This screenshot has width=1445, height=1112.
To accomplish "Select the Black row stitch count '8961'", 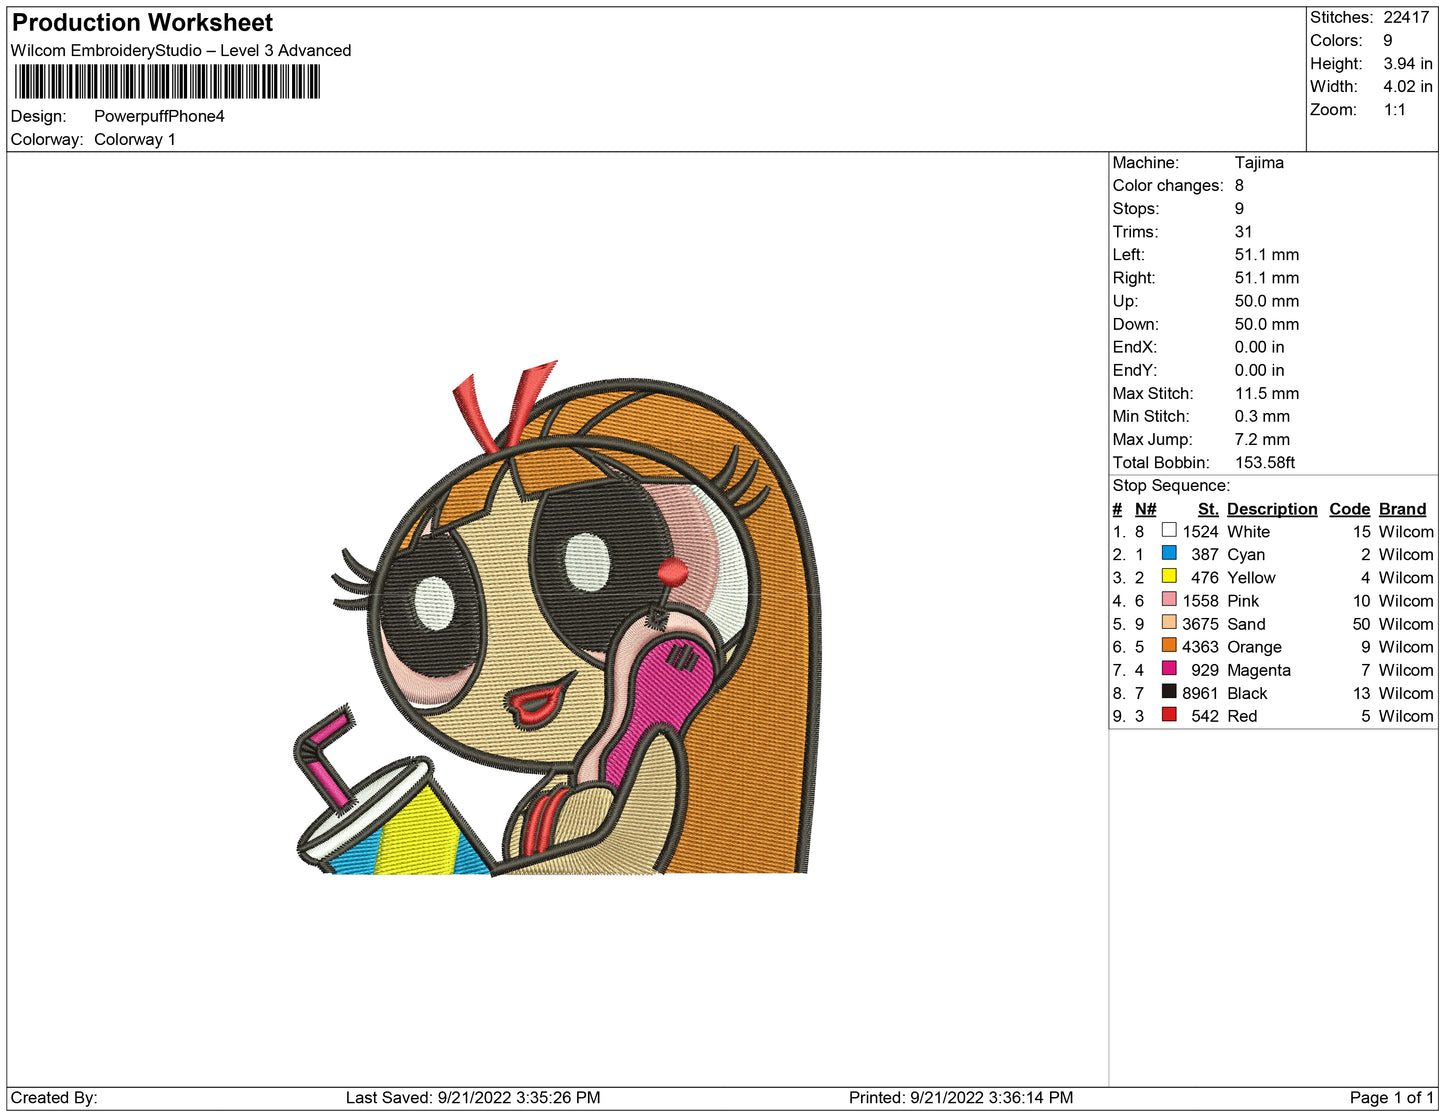I will tap(1200, 693).
